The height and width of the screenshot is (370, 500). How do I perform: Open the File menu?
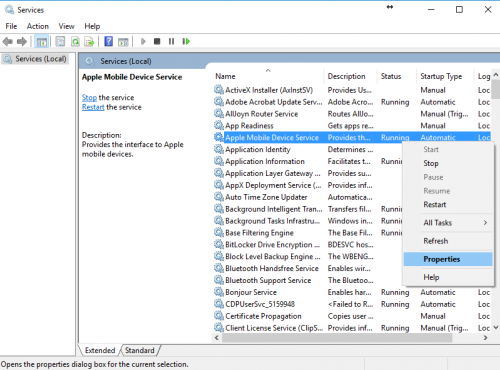pos(11,26)
